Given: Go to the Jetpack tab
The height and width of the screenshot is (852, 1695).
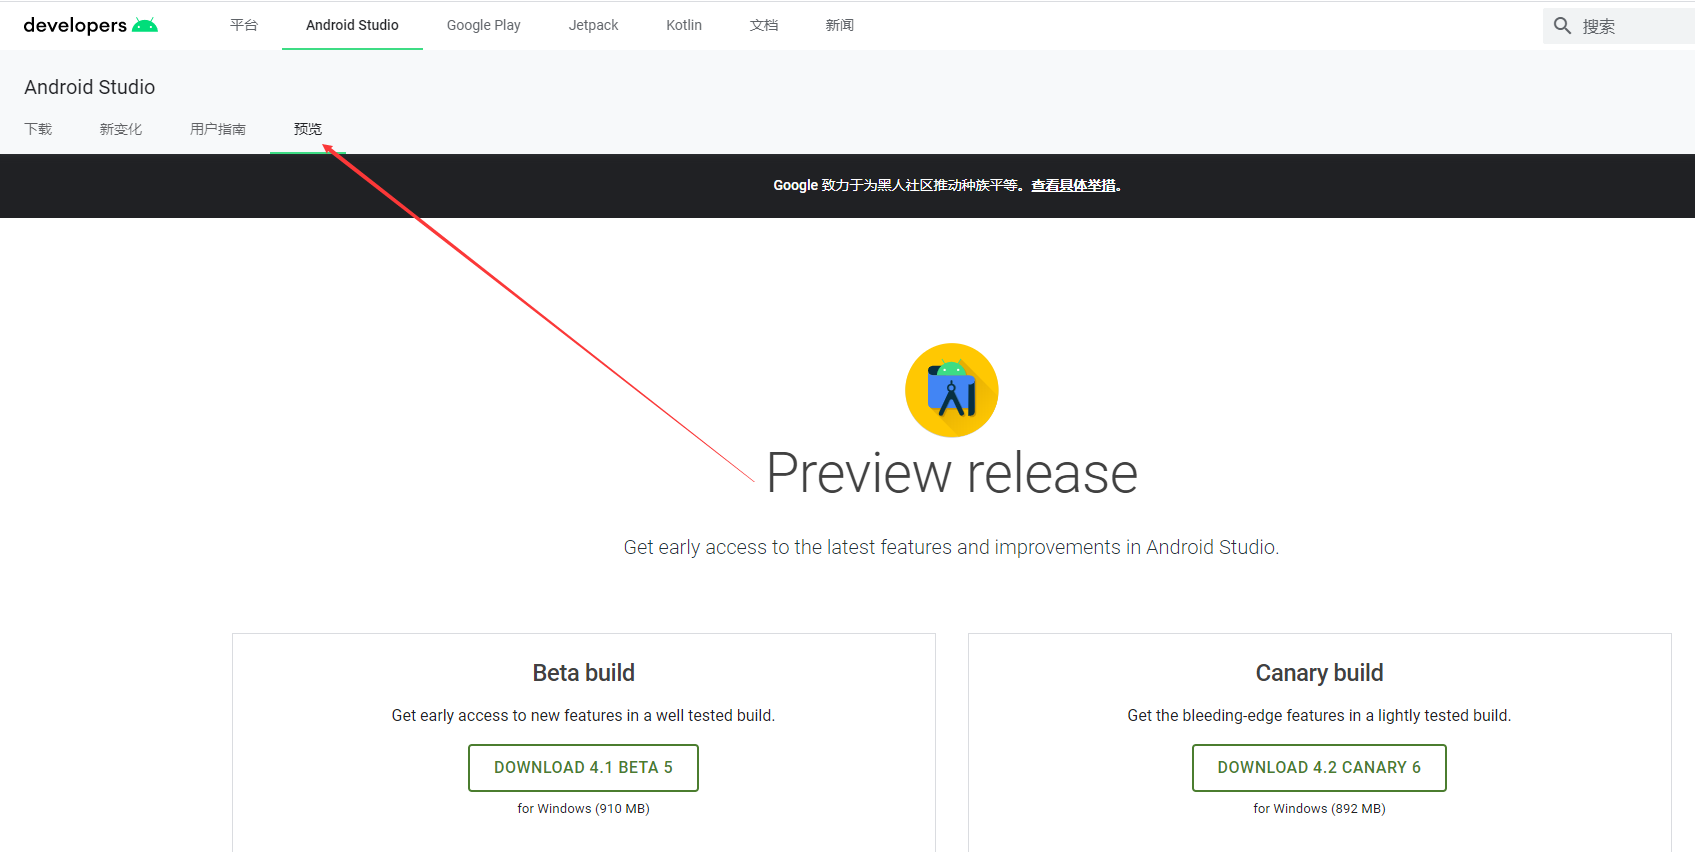Looking at the screenshot, I should [593, 25].
